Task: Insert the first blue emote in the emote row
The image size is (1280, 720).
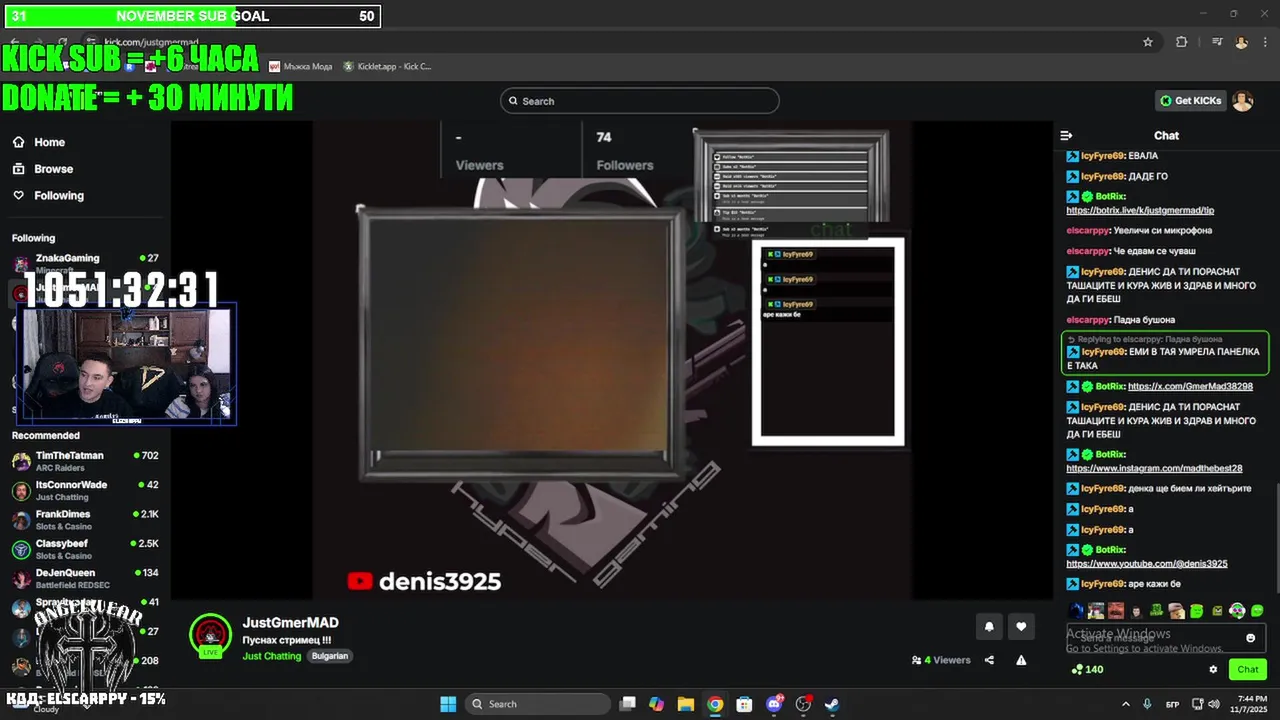Action: tap(1076, 610)
